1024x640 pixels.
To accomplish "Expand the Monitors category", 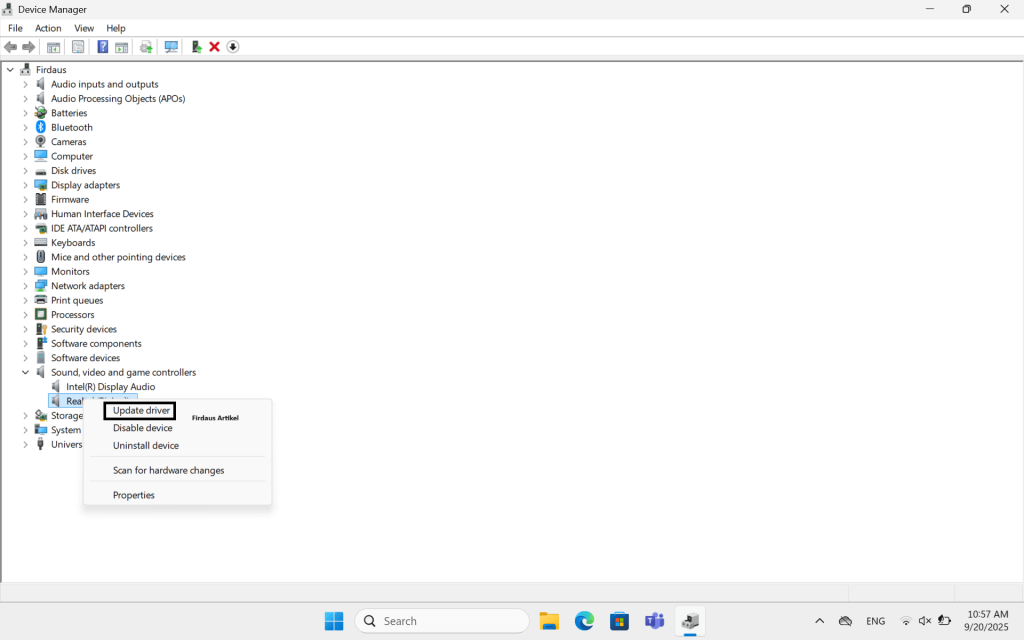I will click(x=25, y=272).
